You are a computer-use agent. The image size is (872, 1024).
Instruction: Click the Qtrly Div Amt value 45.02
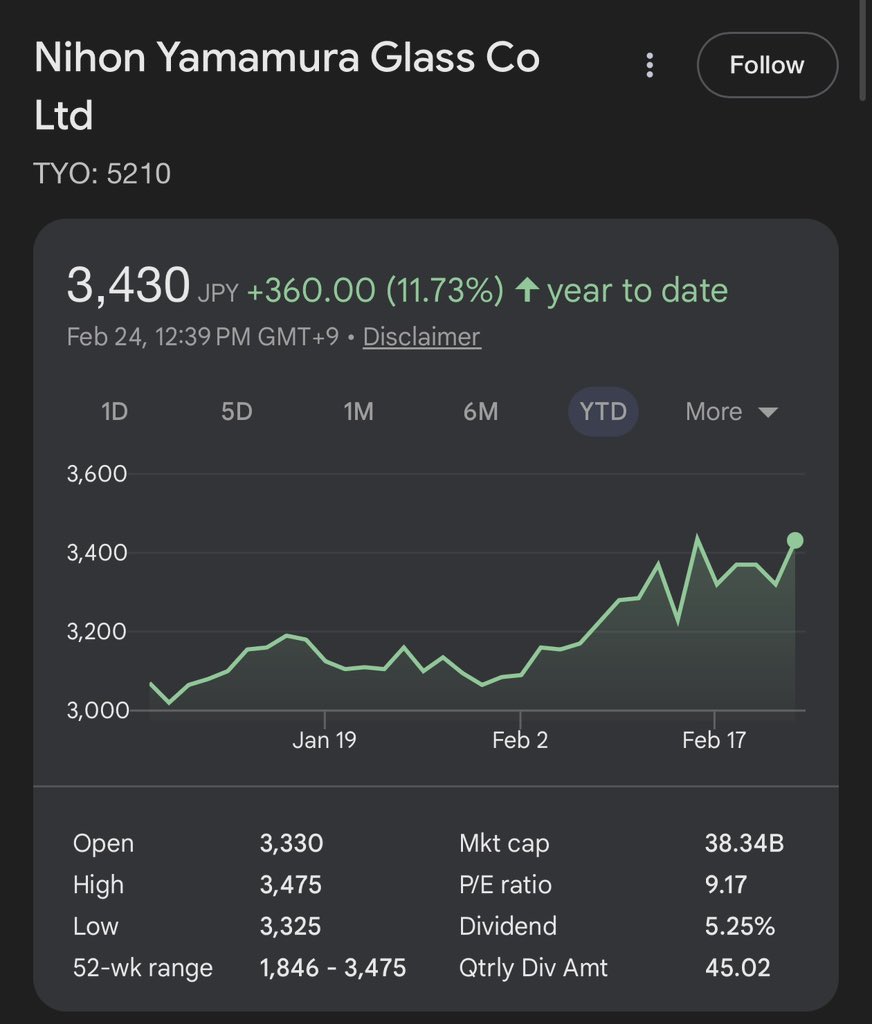[737, 968]
